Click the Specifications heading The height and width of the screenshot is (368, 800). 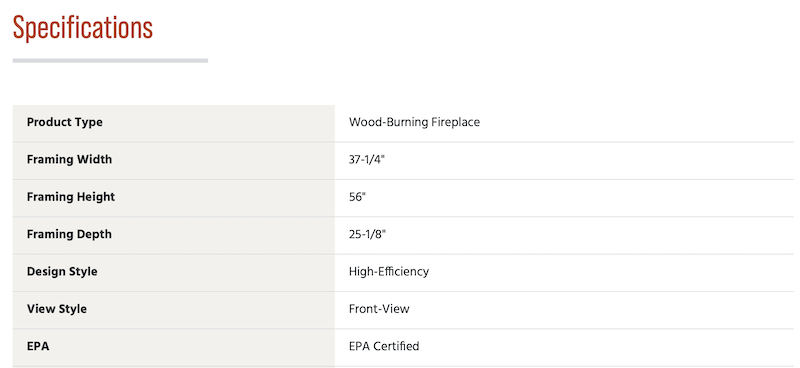pyautogui.click(x=83, y=28)
